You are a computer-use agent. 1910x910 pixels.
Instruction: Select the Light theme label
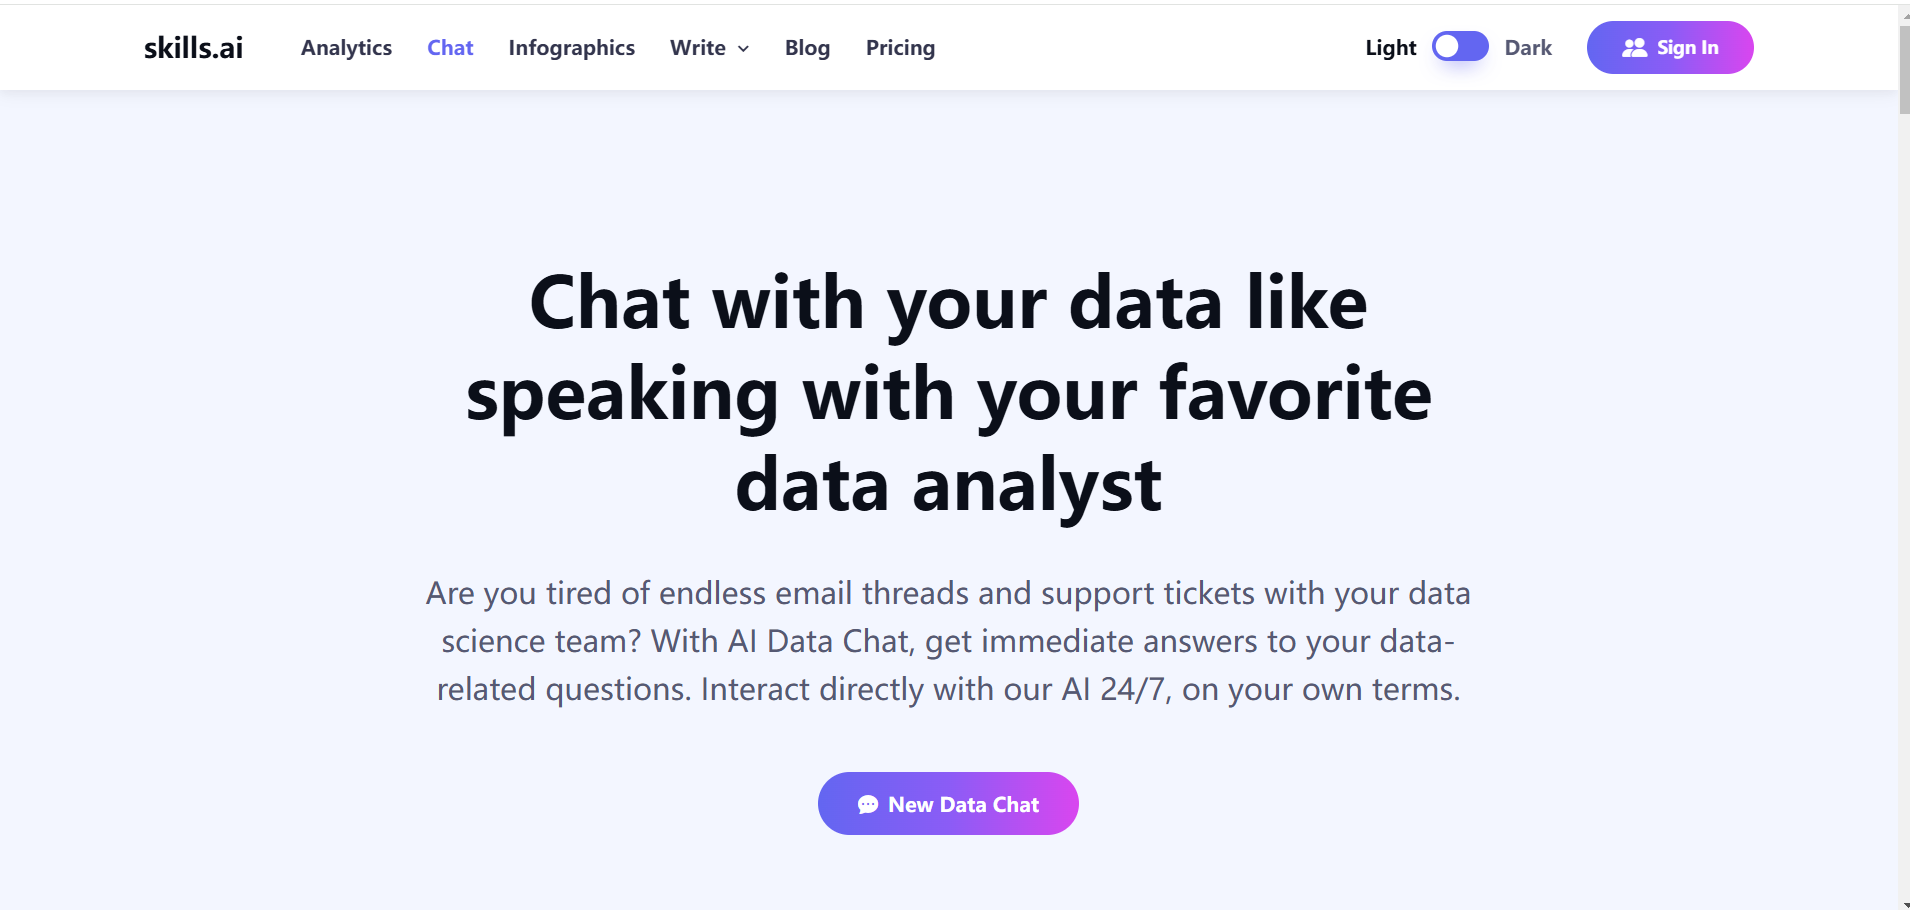pyautogui.click(x=1390, y=48)
